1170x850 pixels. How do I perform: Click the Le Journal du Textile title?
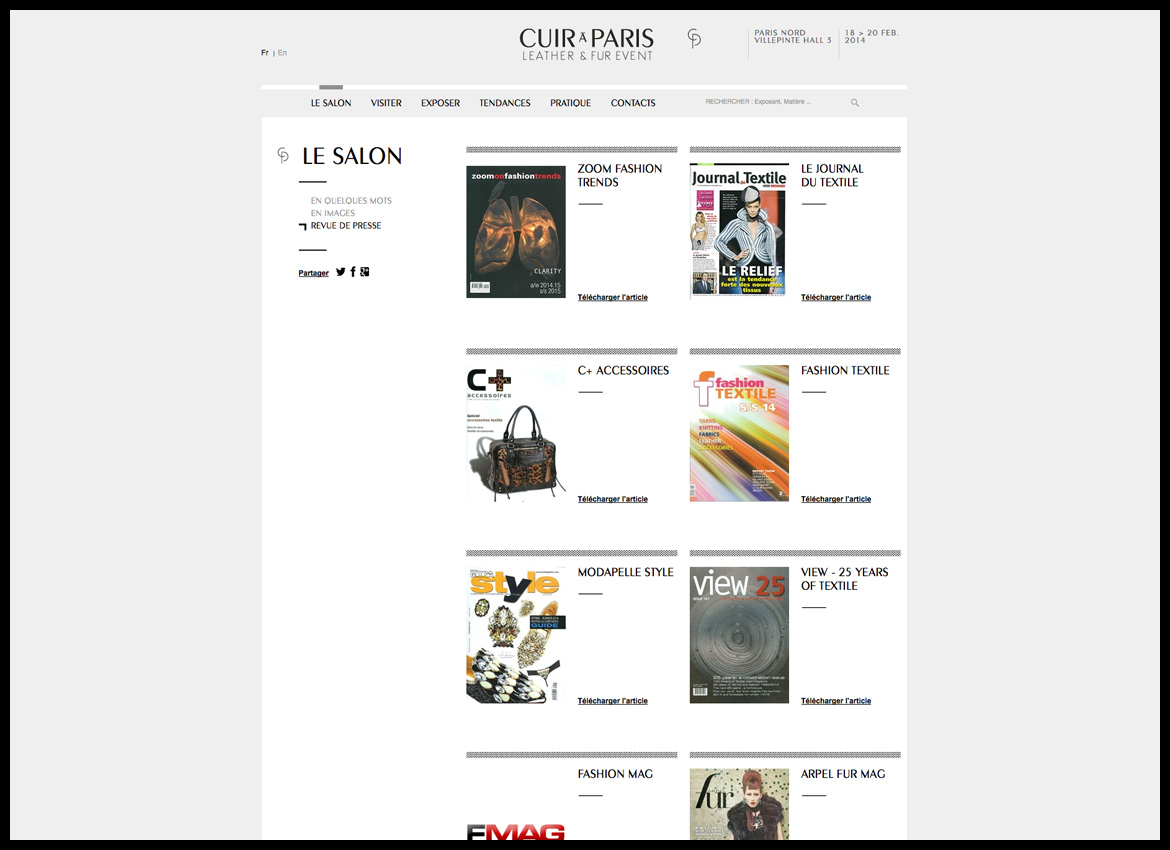tap(832, 175)
